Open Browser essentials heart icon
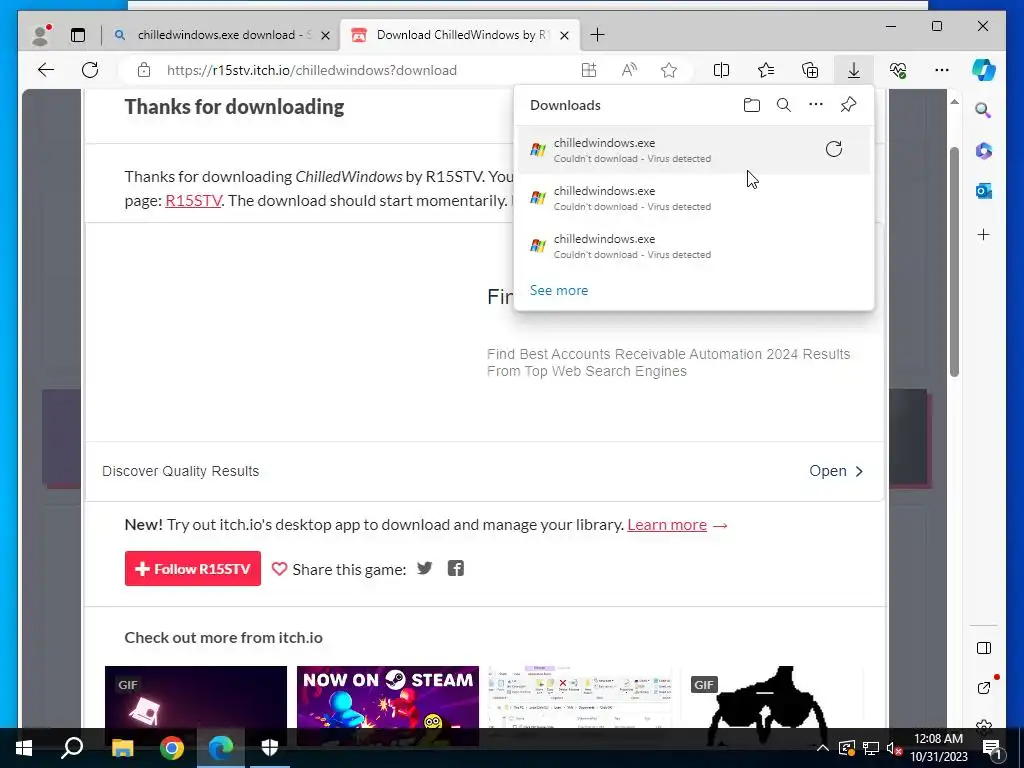 point(898,70)
